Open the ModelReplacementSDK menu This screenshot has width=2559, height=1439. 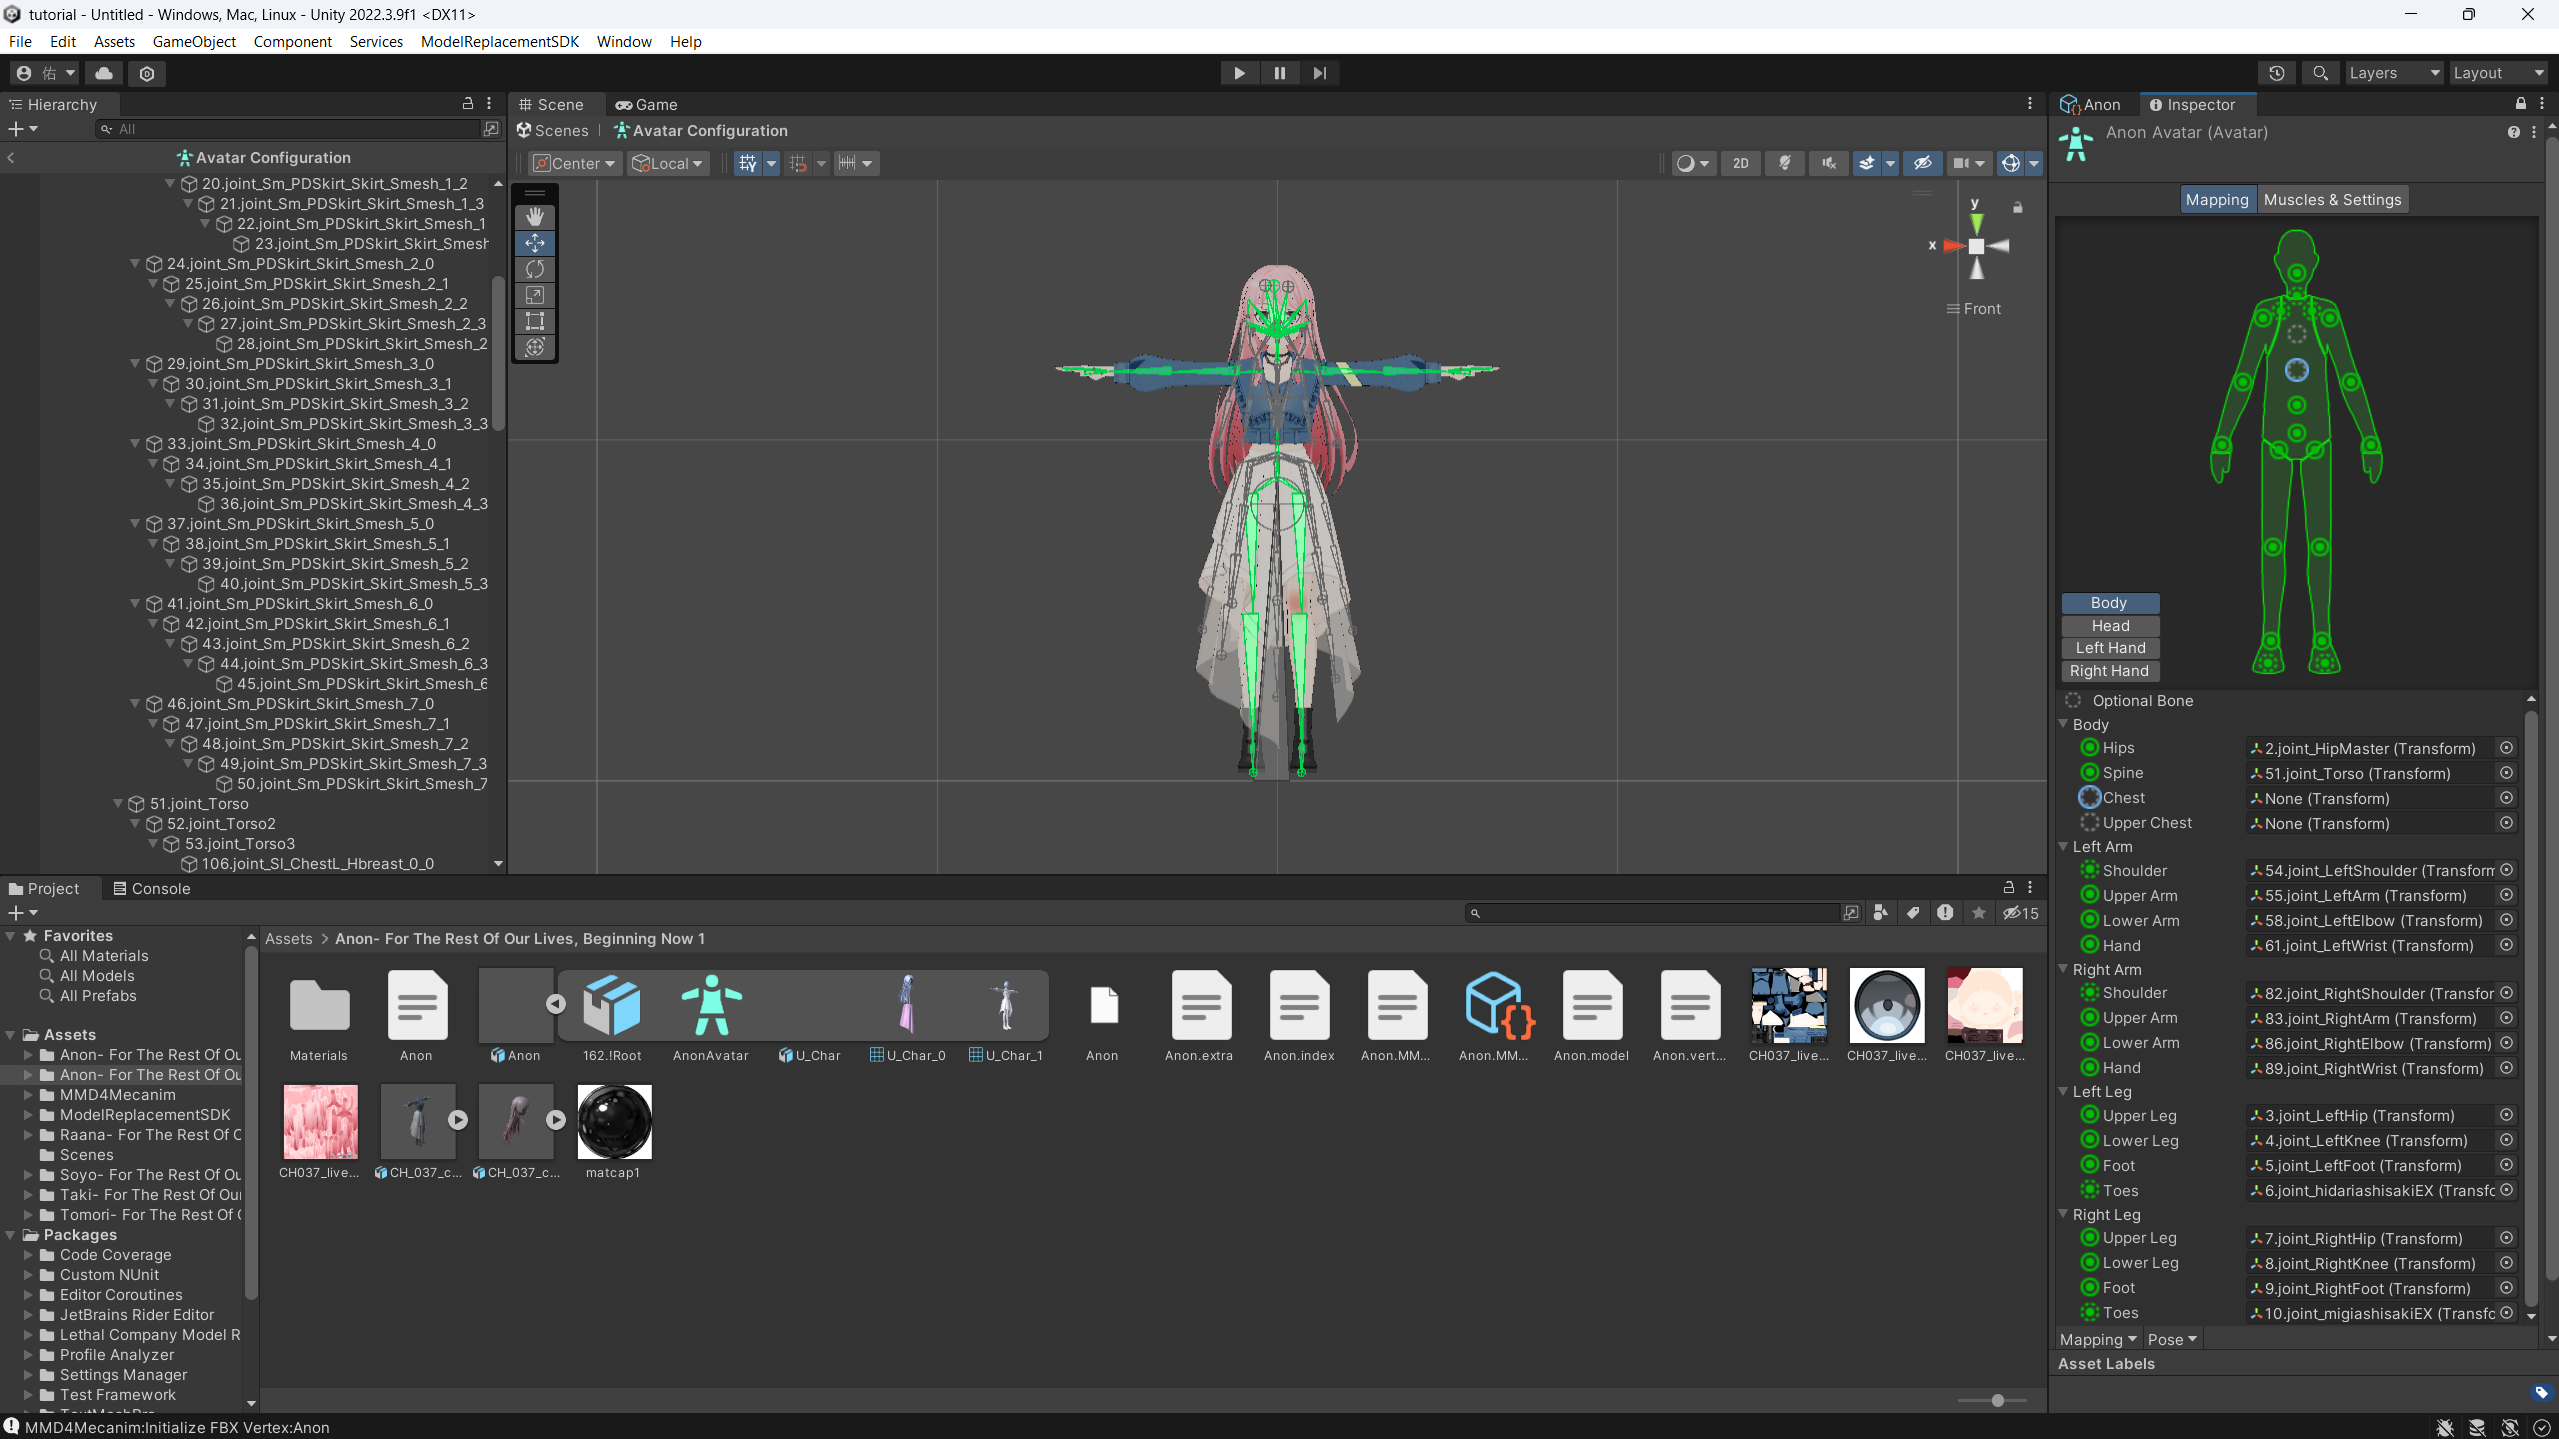click(499, 41)
